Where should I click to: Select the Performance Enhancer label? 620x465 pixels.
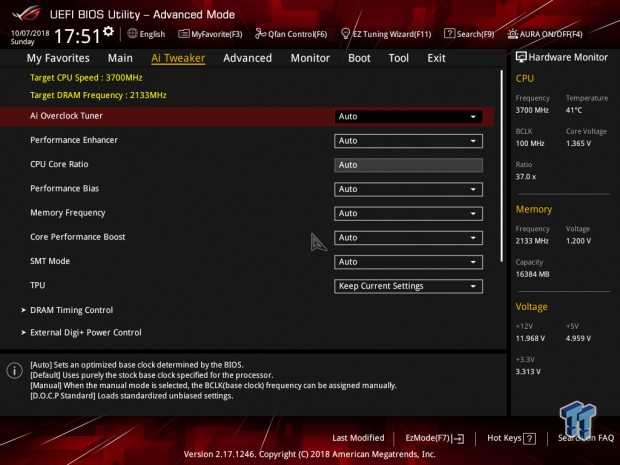74,140
